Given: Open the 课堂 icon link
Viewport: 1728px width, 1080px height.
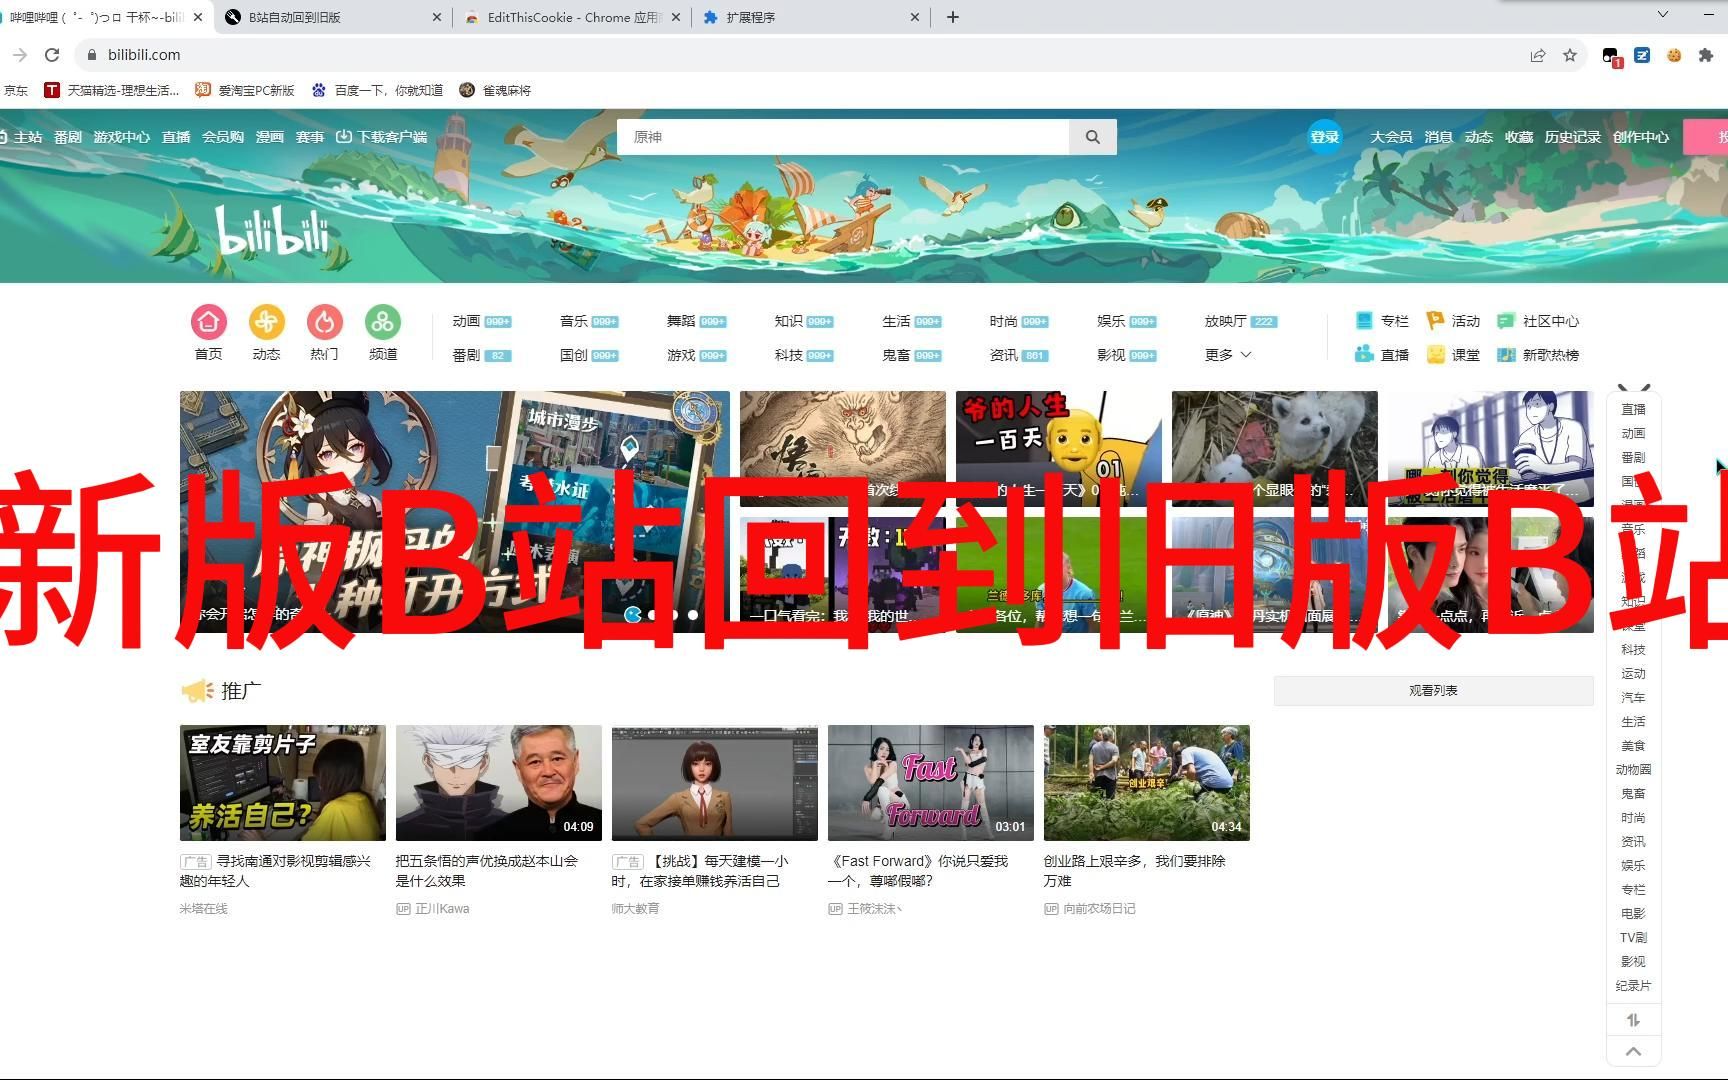Looking at the screenshot, I should click(x=1453, y=355).
